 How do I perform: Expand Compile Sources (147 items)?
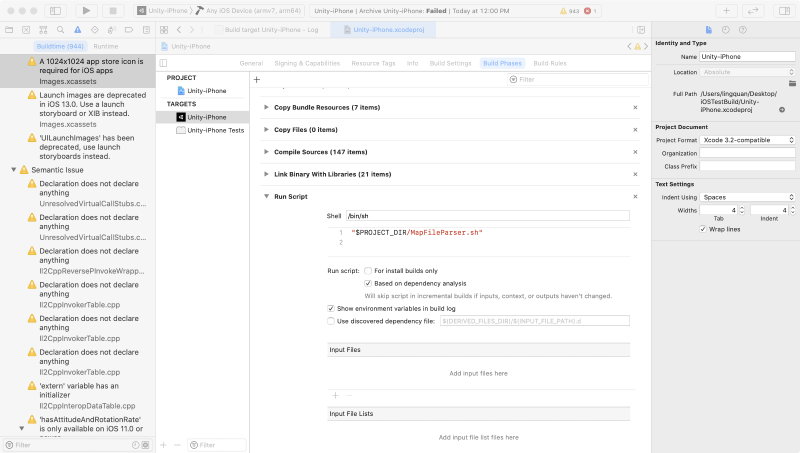point(266,152)
